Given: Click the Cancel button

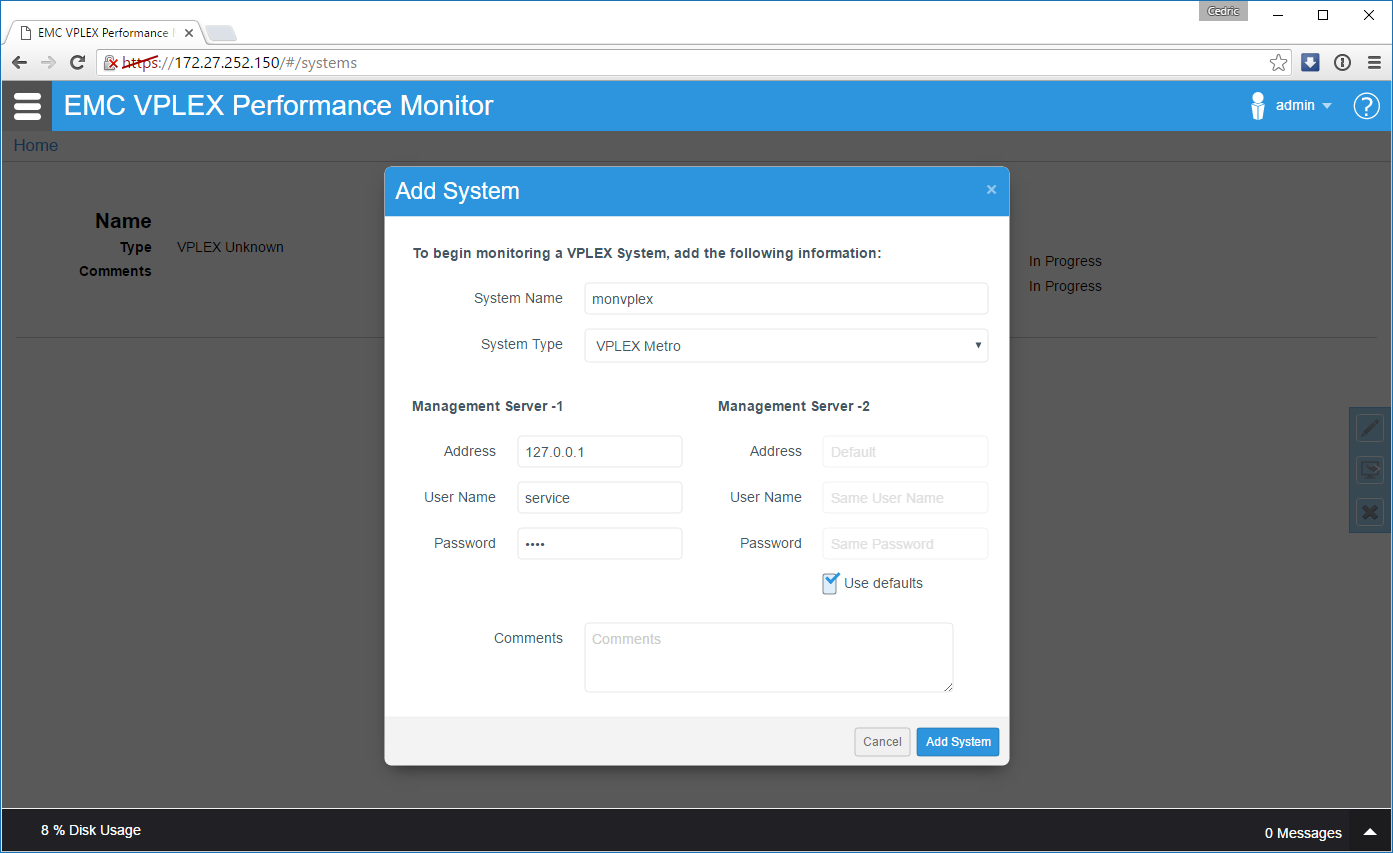Looking at the screenshot, I should click(x=882, y=742).
